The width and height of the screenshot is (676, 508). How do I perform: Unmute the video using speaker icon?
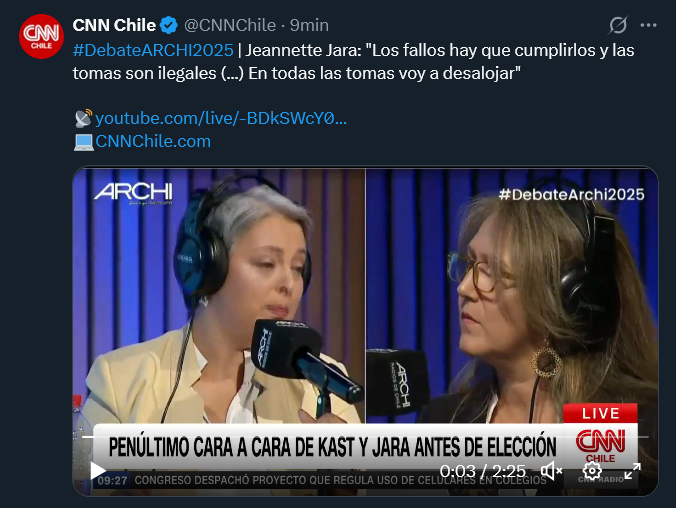[551, 470]
